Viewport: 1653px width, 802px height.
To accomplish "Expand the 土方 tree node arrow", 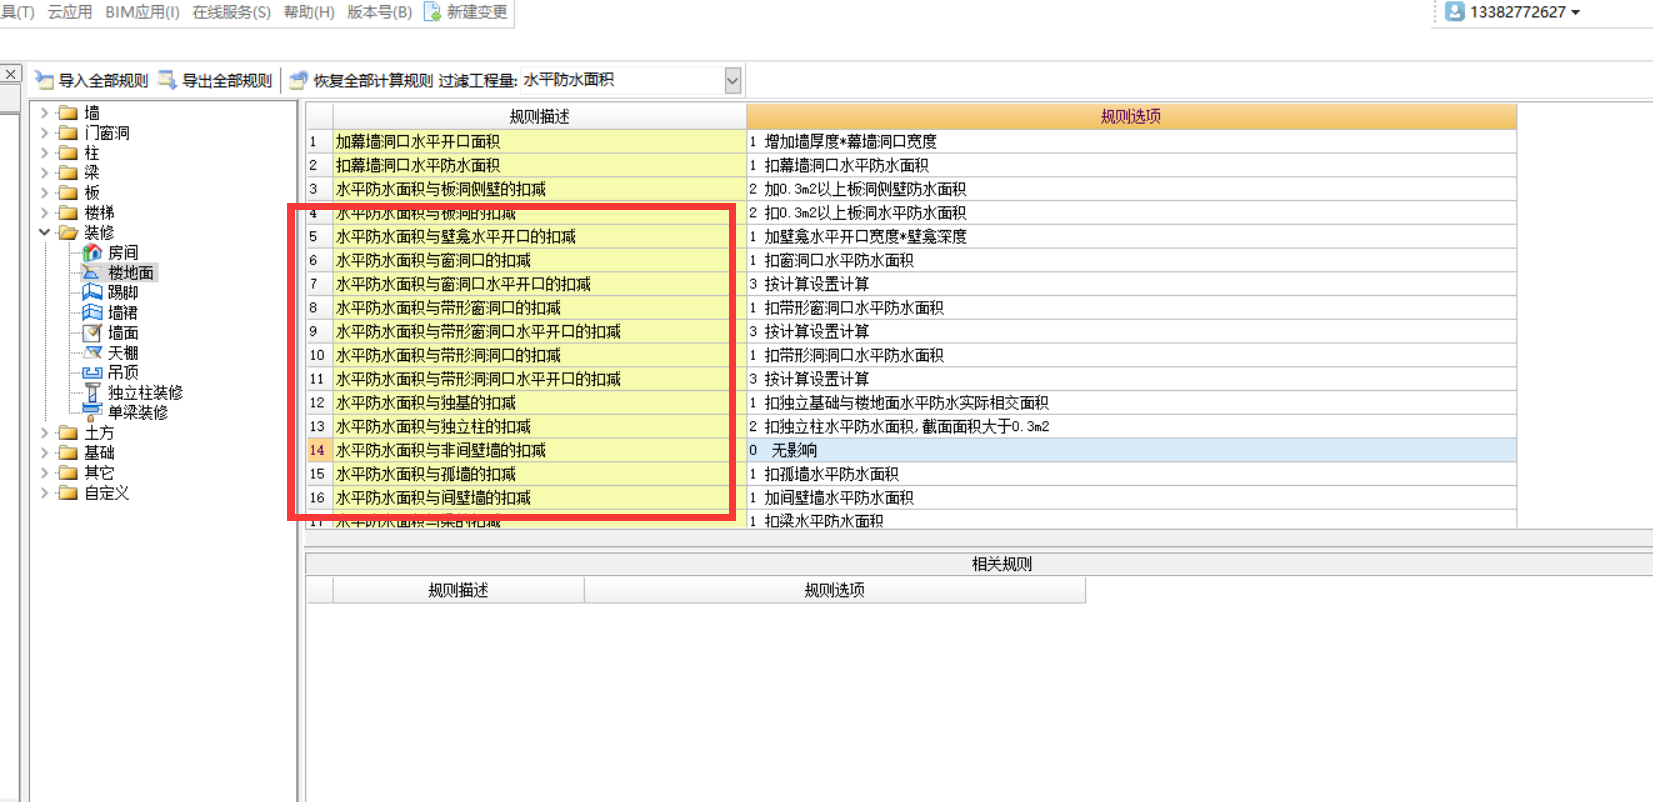I will [44, 432].
